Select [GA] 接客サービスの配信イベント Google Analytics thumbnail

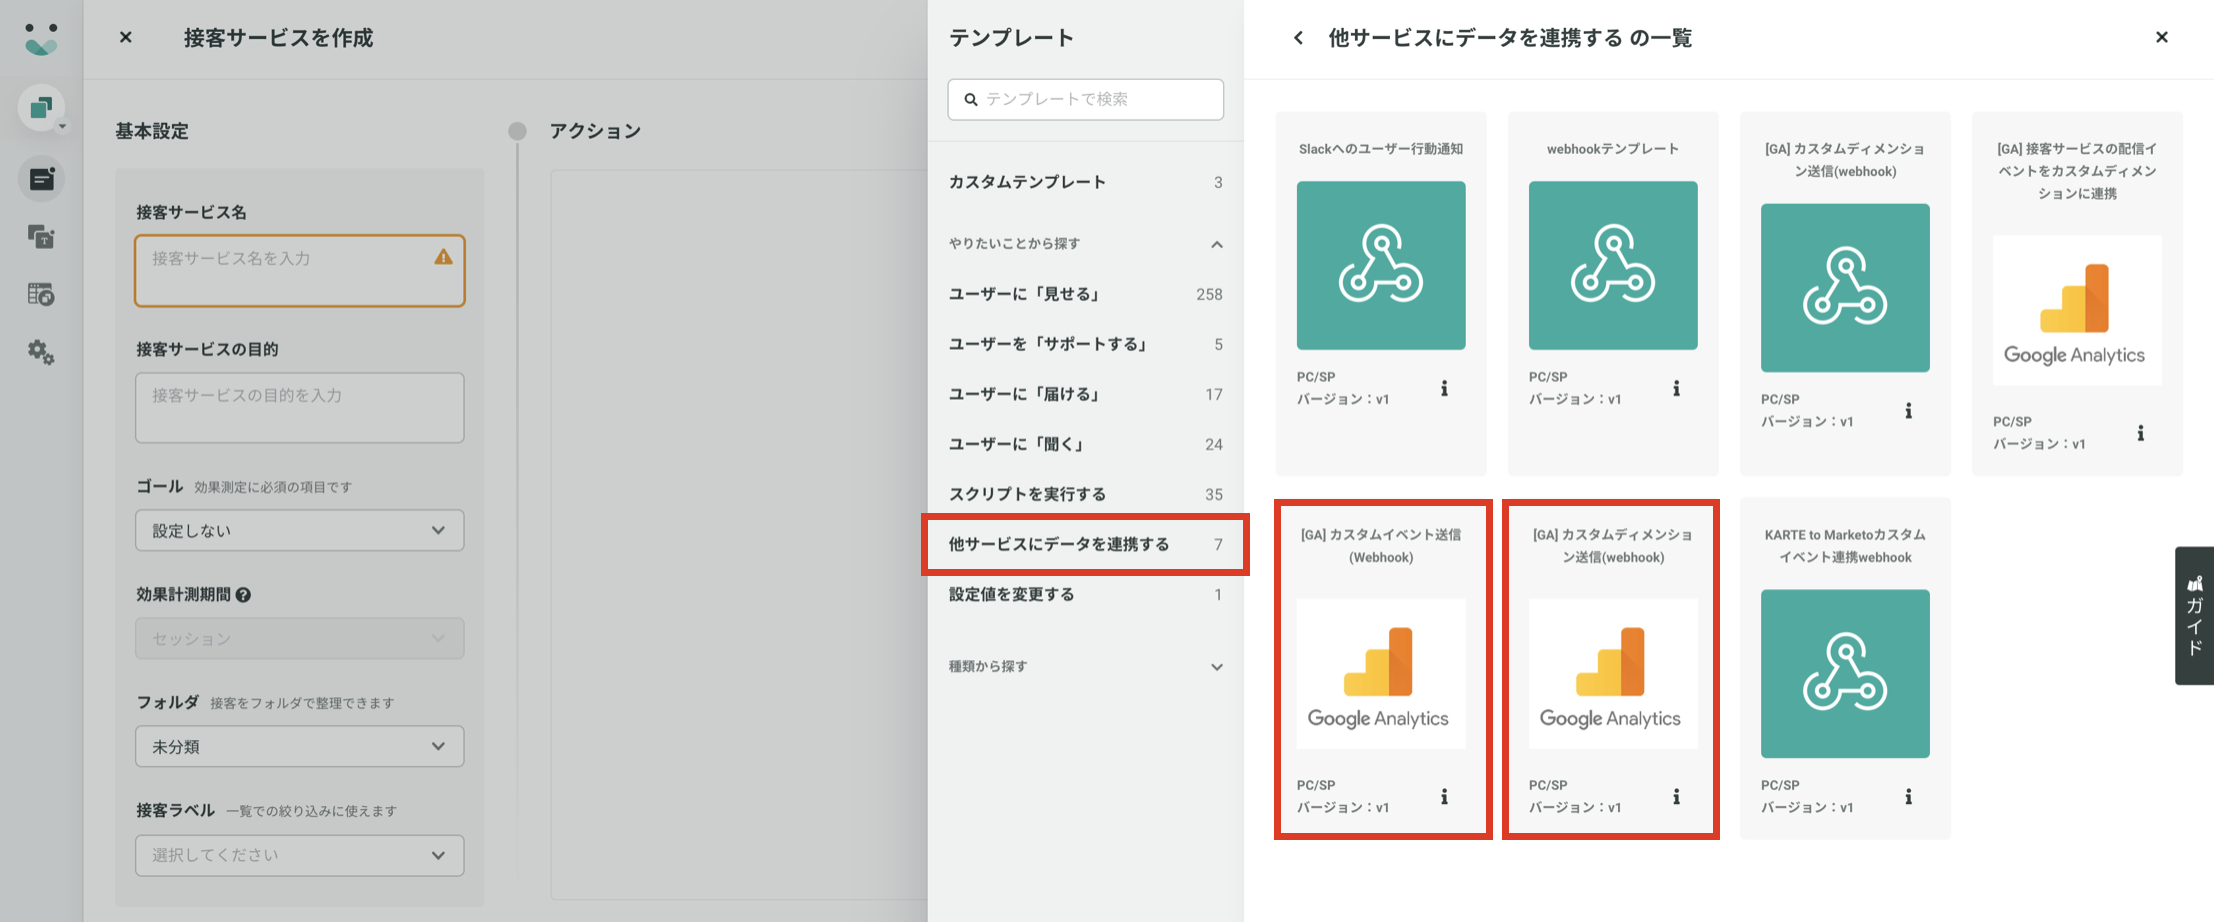(x=2077, y=311)
